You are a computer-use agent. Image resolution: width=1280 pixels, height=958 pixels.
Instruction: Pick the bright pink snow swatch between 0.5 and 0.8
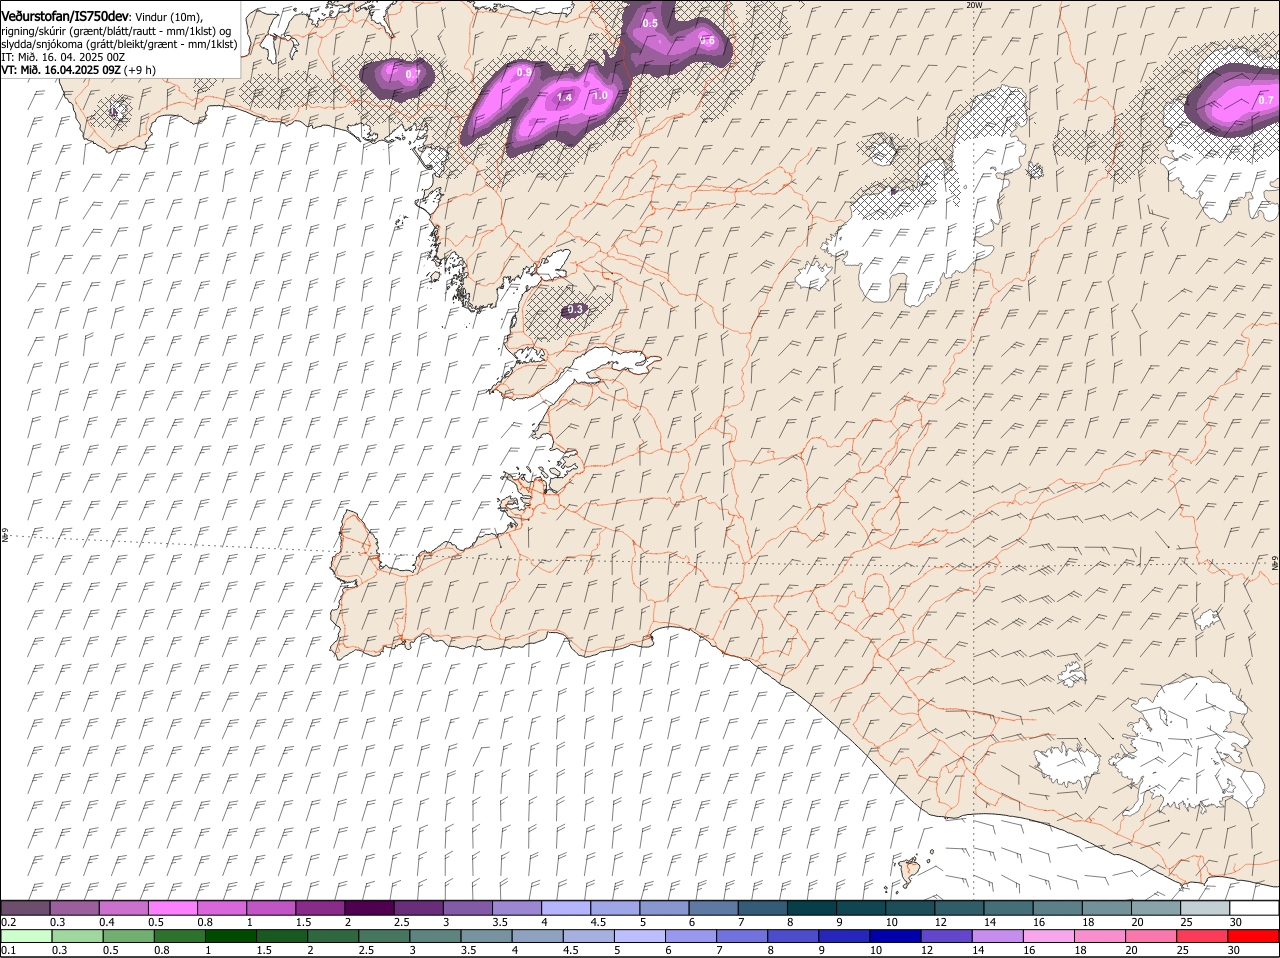click(173, 908)
